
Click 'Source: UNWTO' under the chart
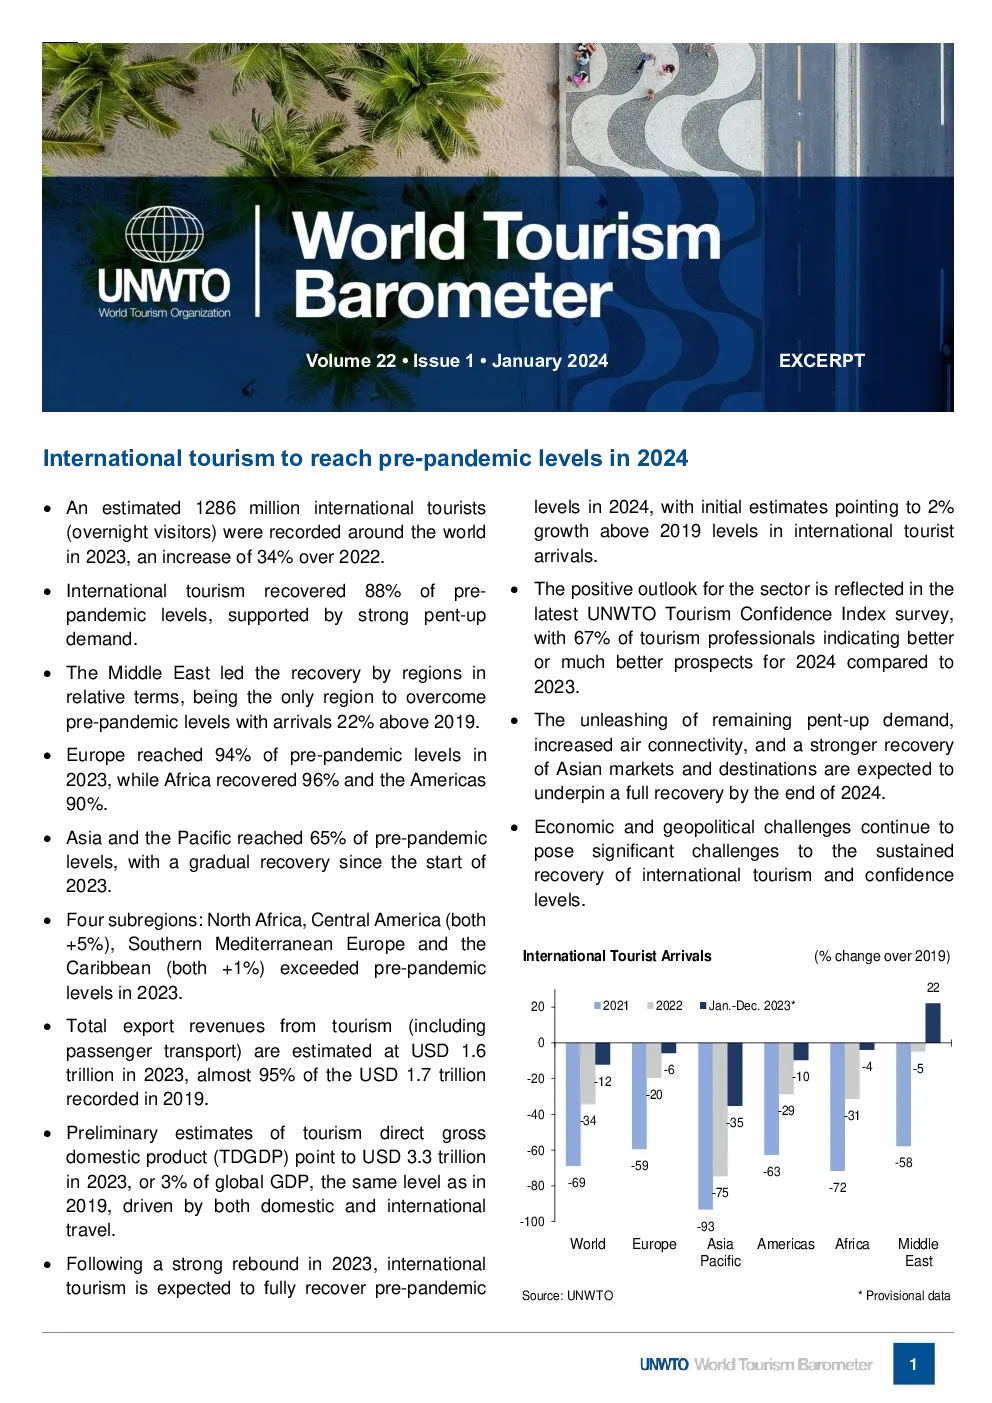567,1296
